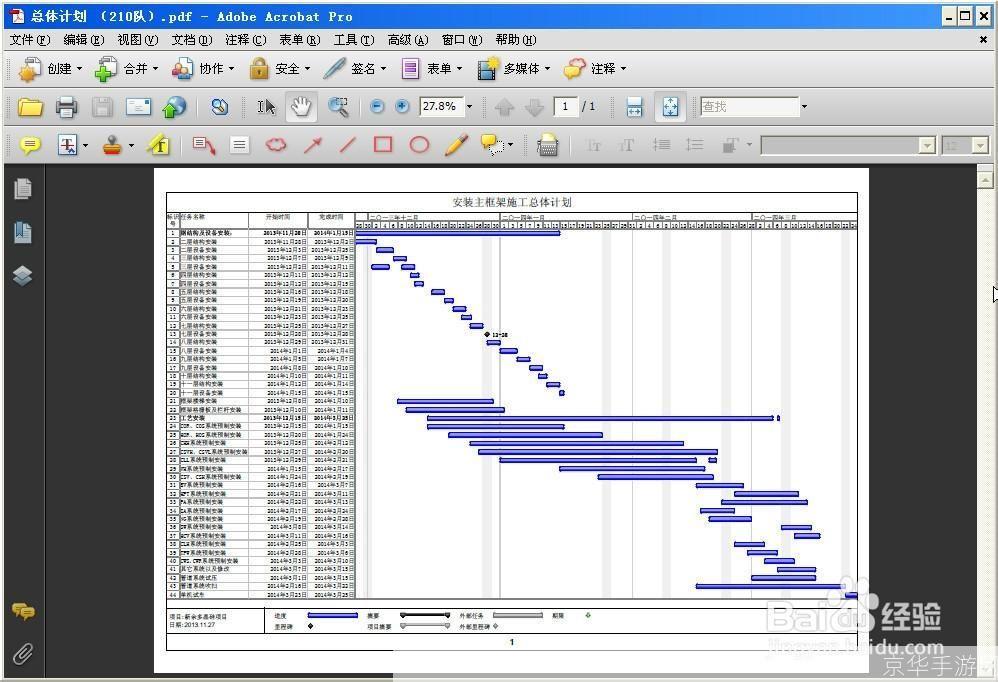Open the 文件 (File) menu
The width and height of the screenshot is (998, 682).
[x=29, y=39]
